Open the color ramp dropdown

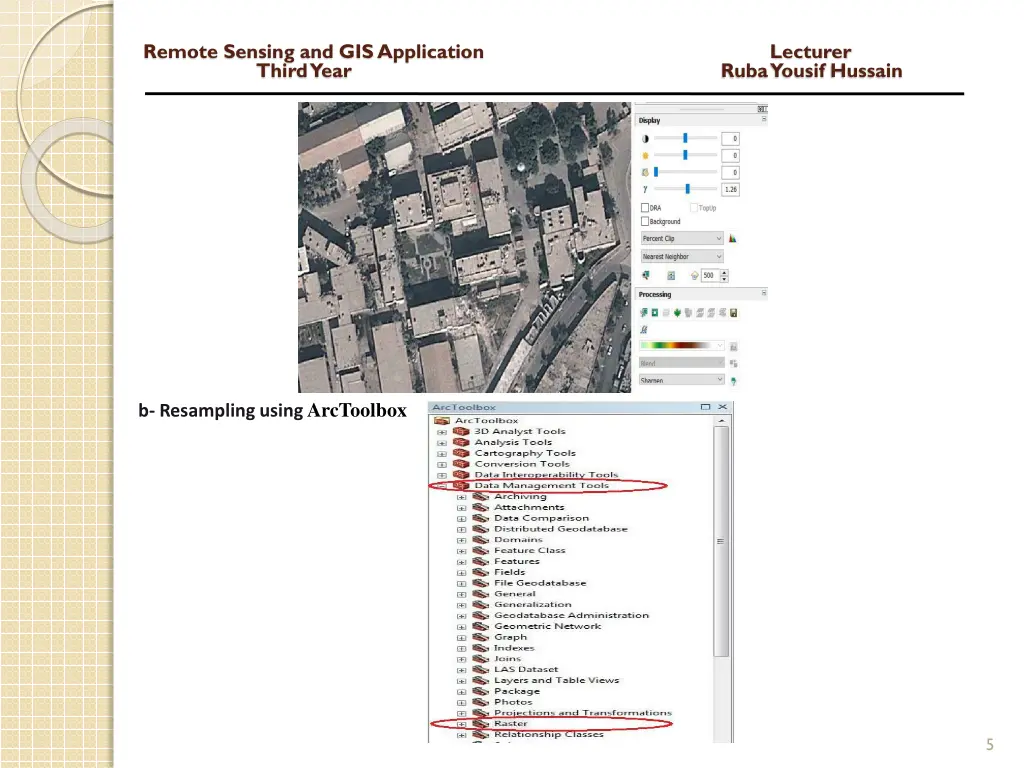[682, 345]
